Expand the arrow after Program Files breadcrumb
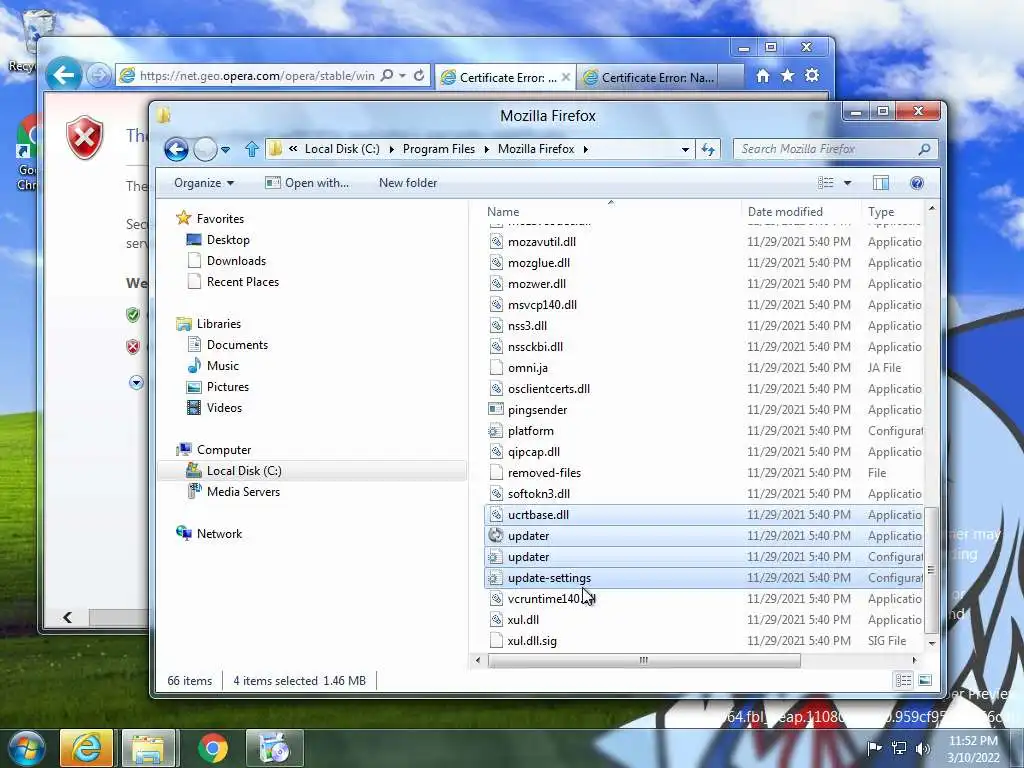The height and width of the screenshot is (768, 1024). pyautogui.click(x=487, y=150)
